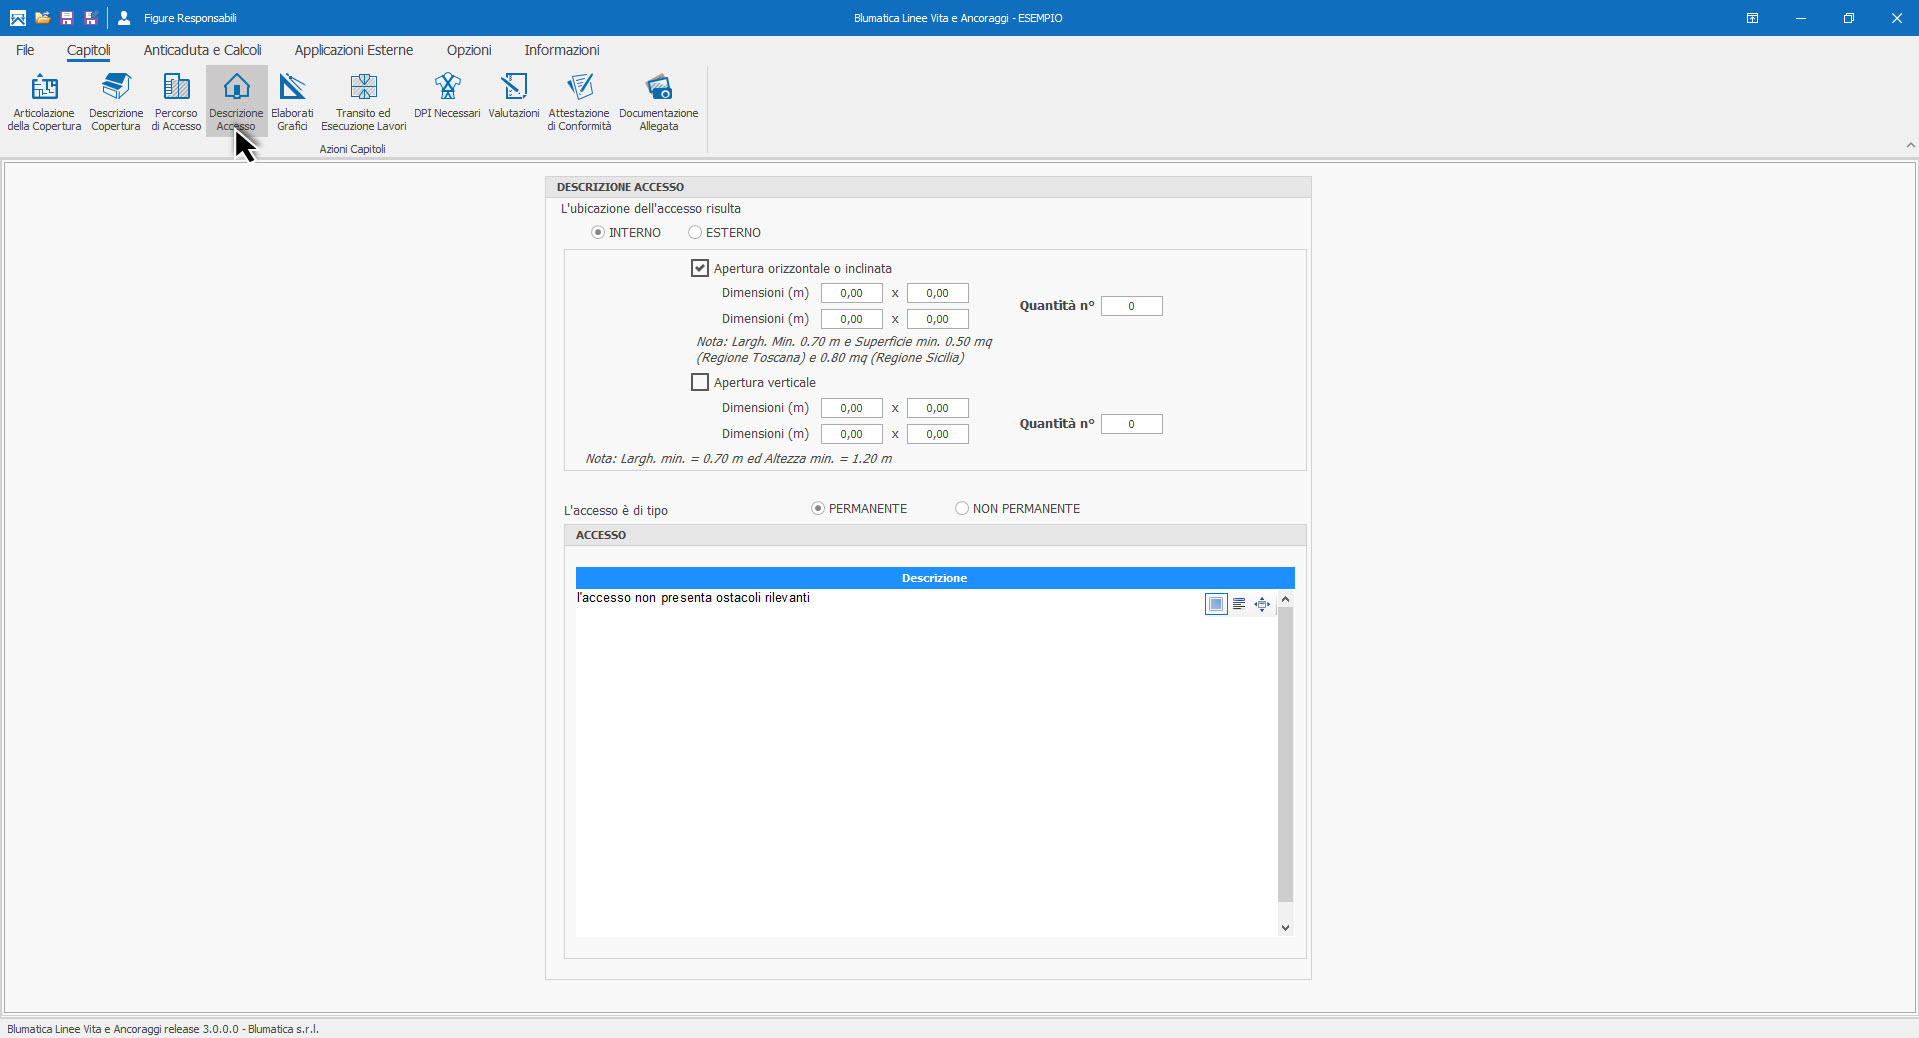Open DPI Necessari chapter
Screen dimensions: 1919x1038
coord(447,96)
